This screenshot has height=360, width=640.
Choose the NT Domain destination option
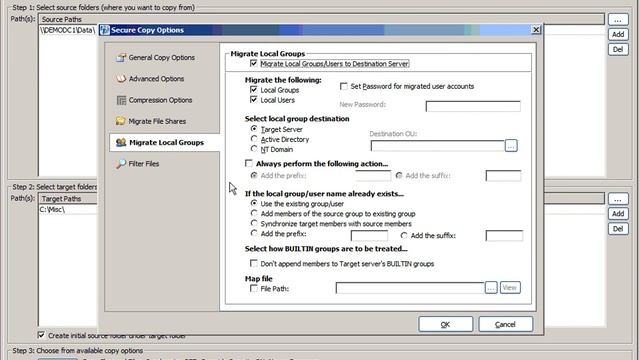[x=254, y=149]
